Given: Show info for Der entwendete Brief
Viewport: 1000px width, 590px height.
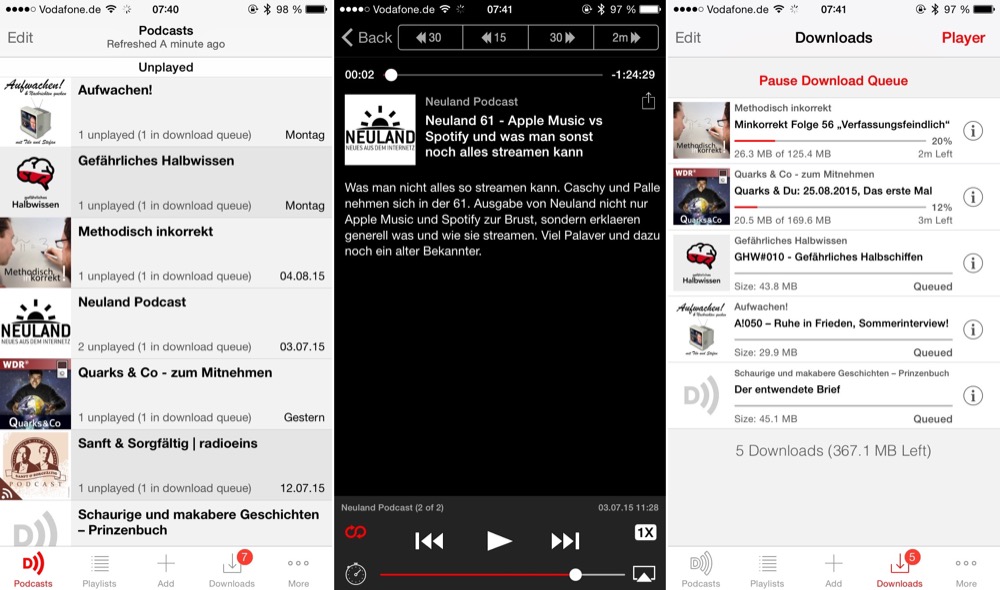Looking at the screenshot, I should click(972, 396).
